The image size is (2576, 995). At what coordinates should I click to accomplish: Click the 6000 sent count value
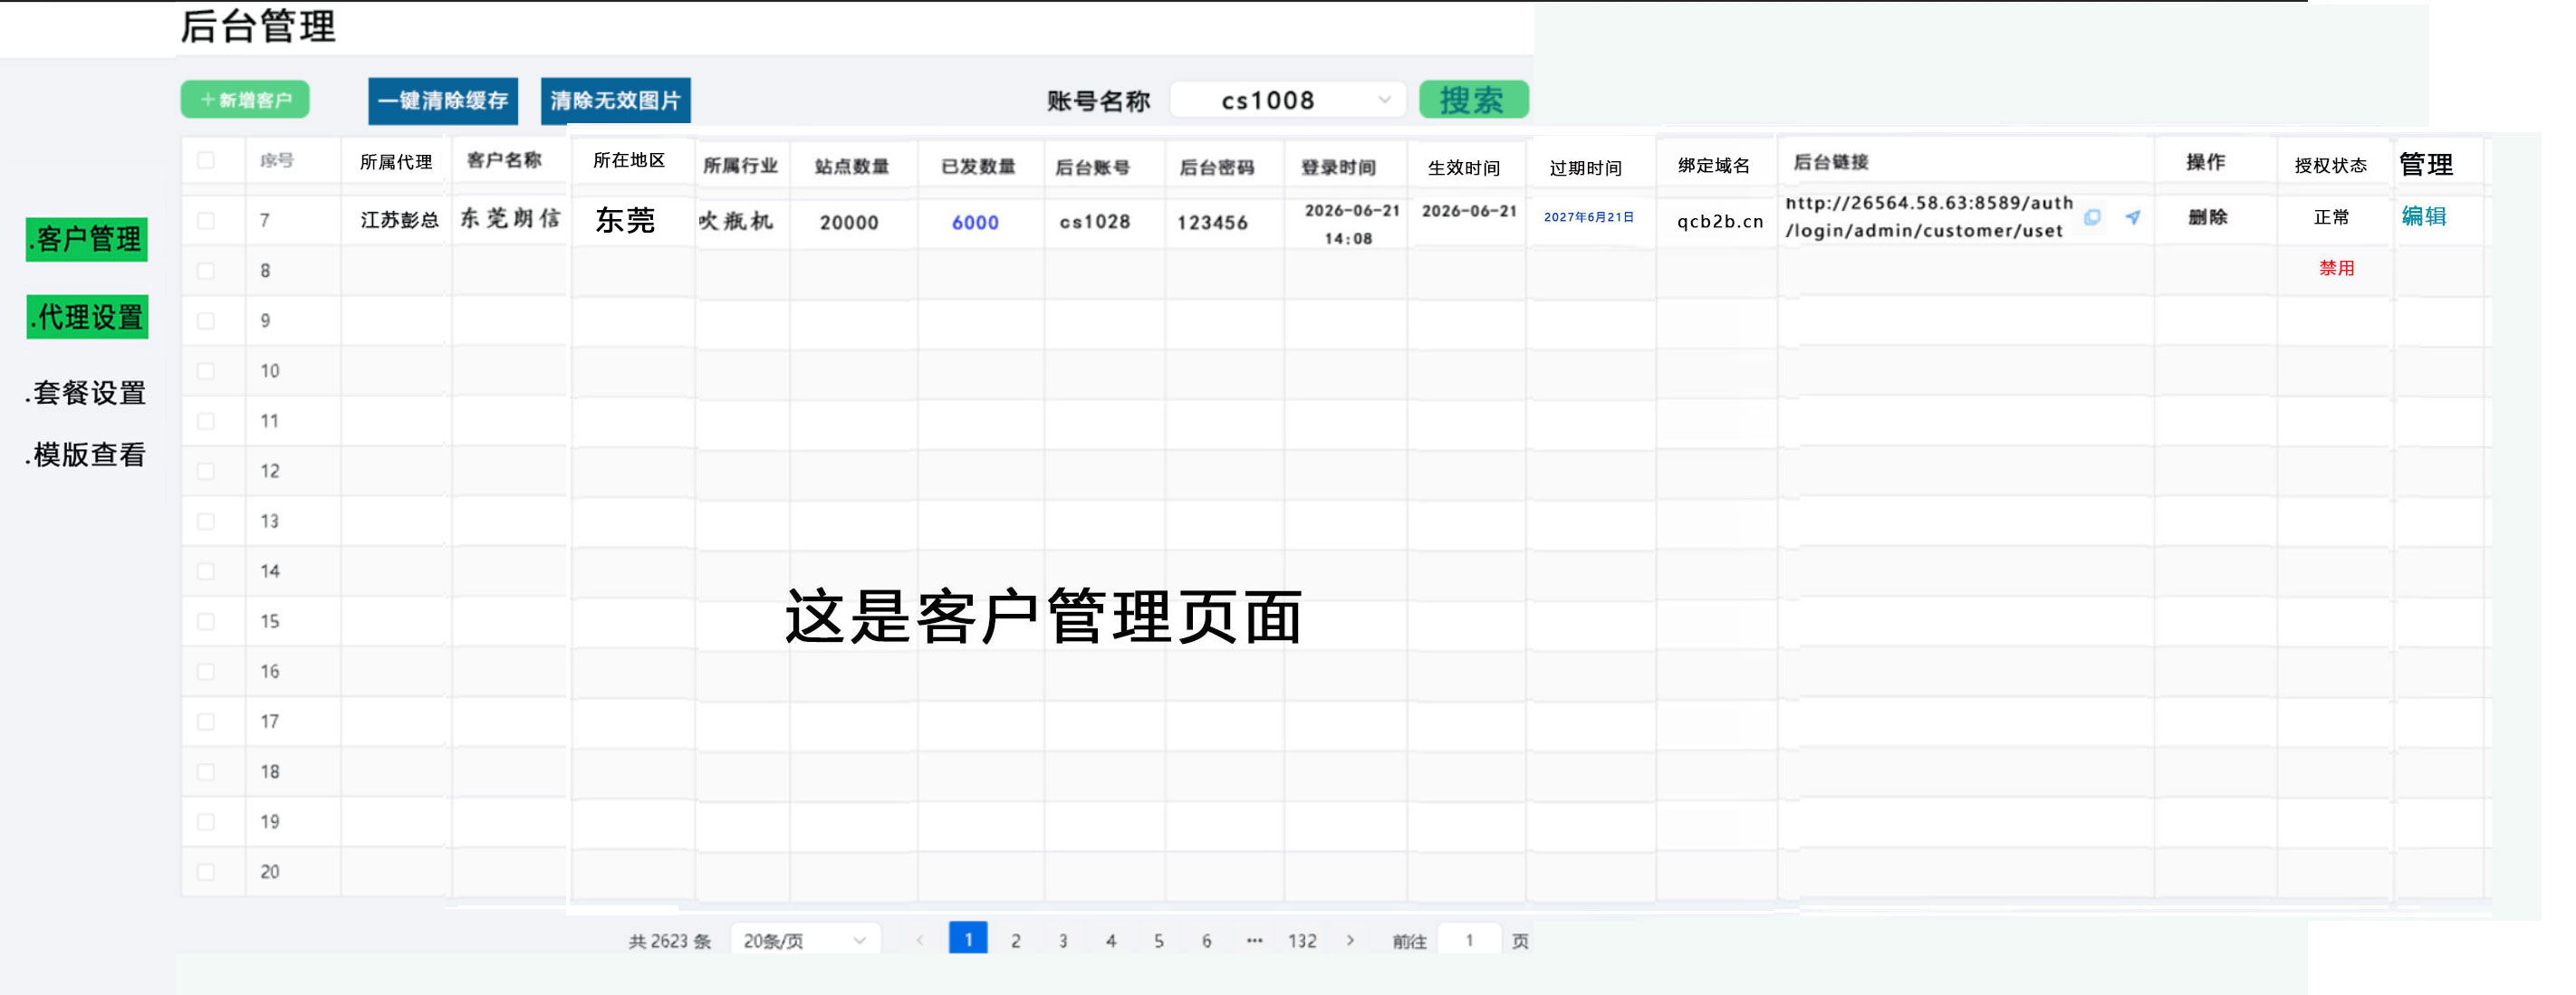click(x=975, y=222)
